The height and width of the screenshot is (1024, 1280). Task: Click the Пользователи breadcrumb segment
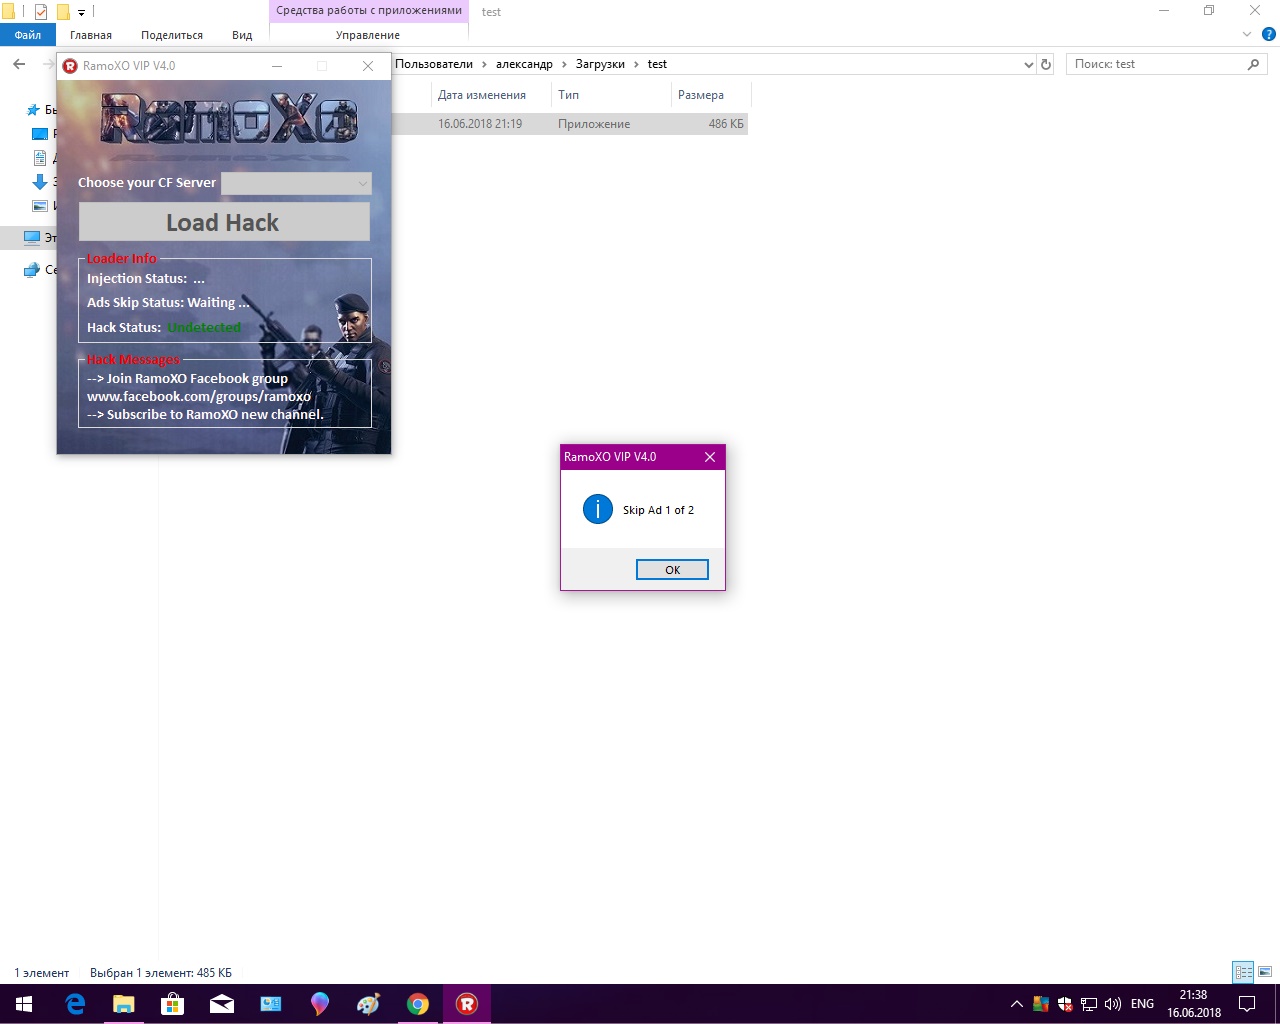(434, 64)
